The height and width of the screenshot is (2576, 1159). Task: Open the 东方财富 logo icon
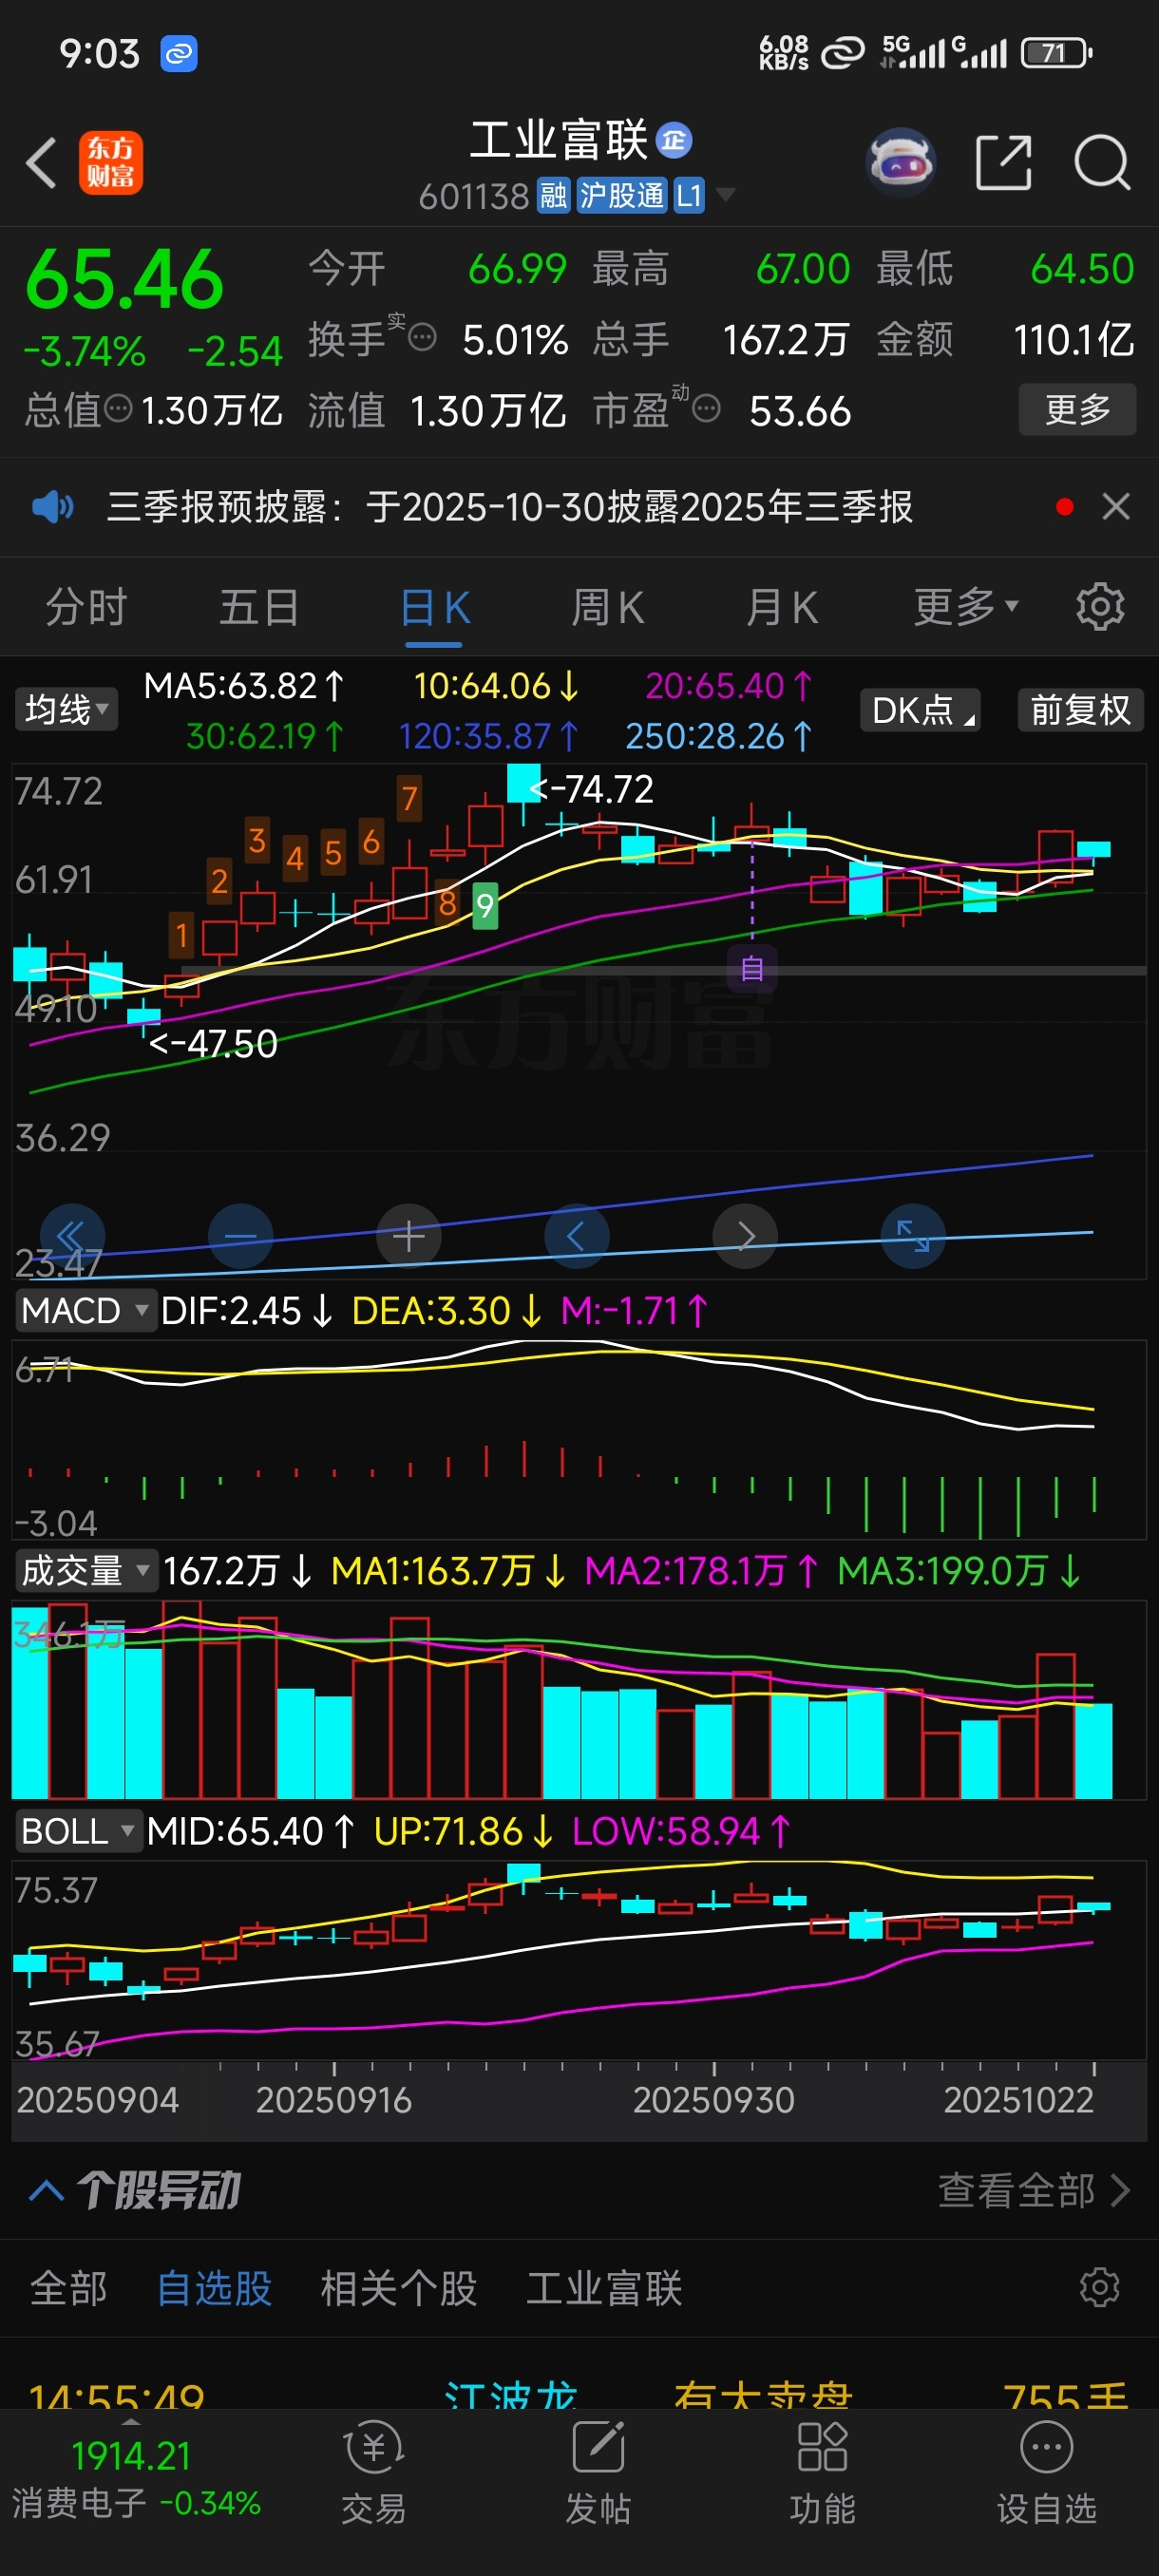111,163
